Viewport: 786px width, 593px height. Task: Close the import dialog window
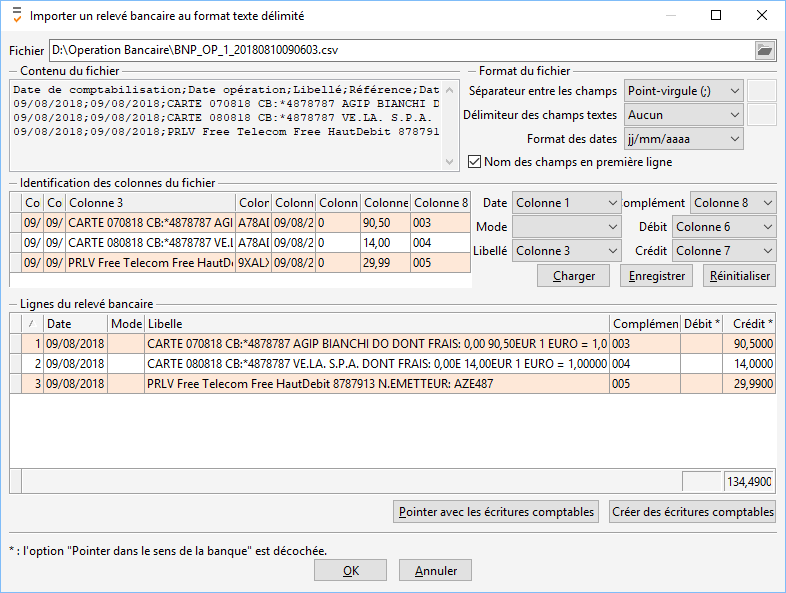click(x=762, y=15)
